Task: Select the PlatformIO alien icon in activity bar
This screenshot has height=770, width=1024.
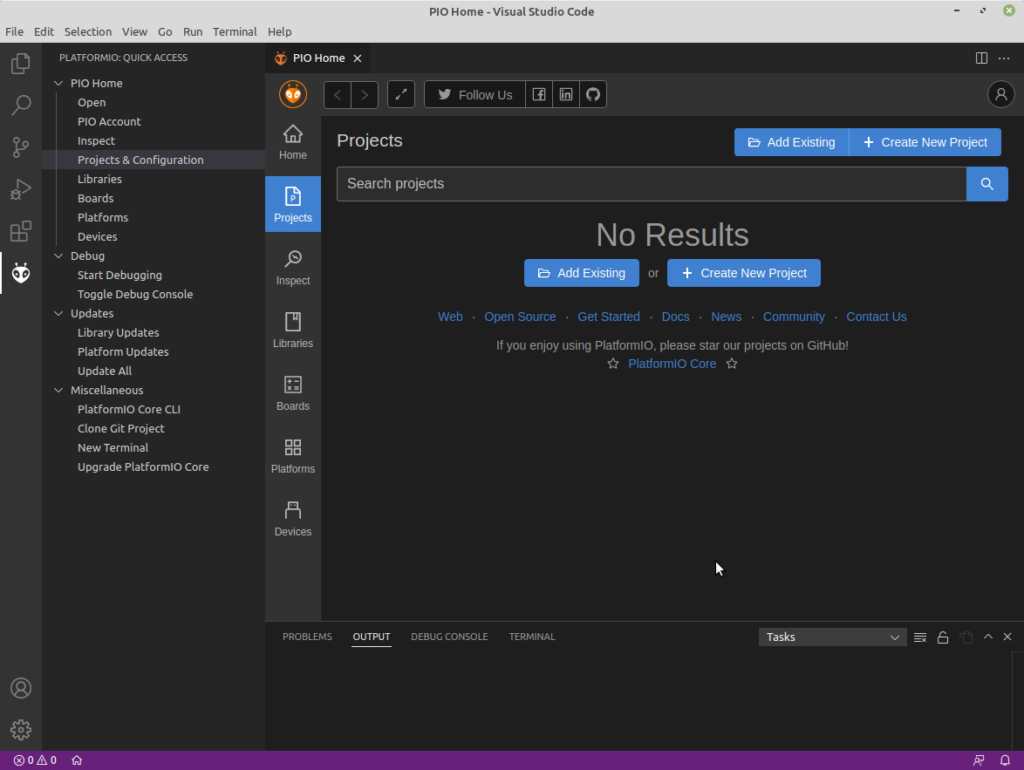Action: point(21,273)
